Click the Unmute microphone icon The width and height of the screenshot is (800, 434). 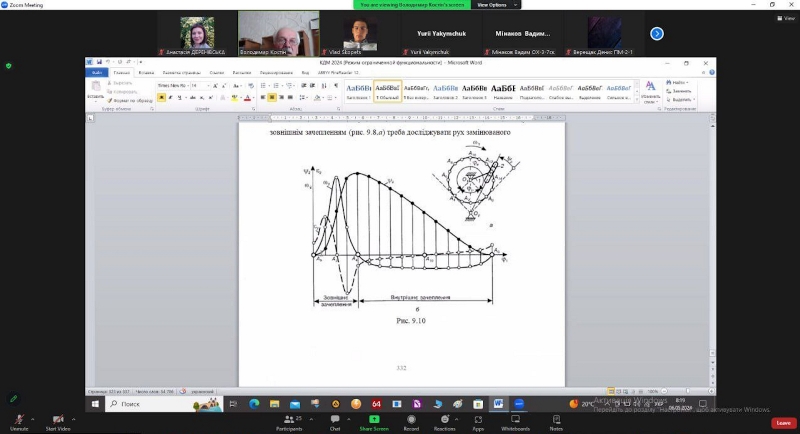pyautogui.click(x=18, y=419)
